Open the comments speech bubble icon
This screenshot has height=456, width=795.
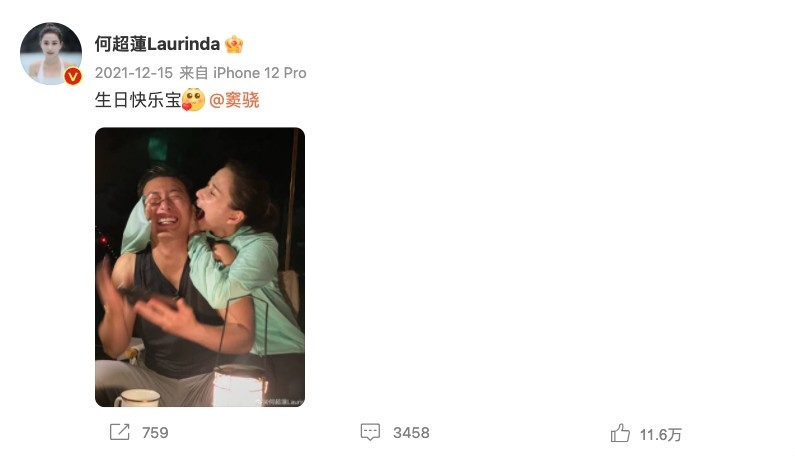(x=370, y=432)
